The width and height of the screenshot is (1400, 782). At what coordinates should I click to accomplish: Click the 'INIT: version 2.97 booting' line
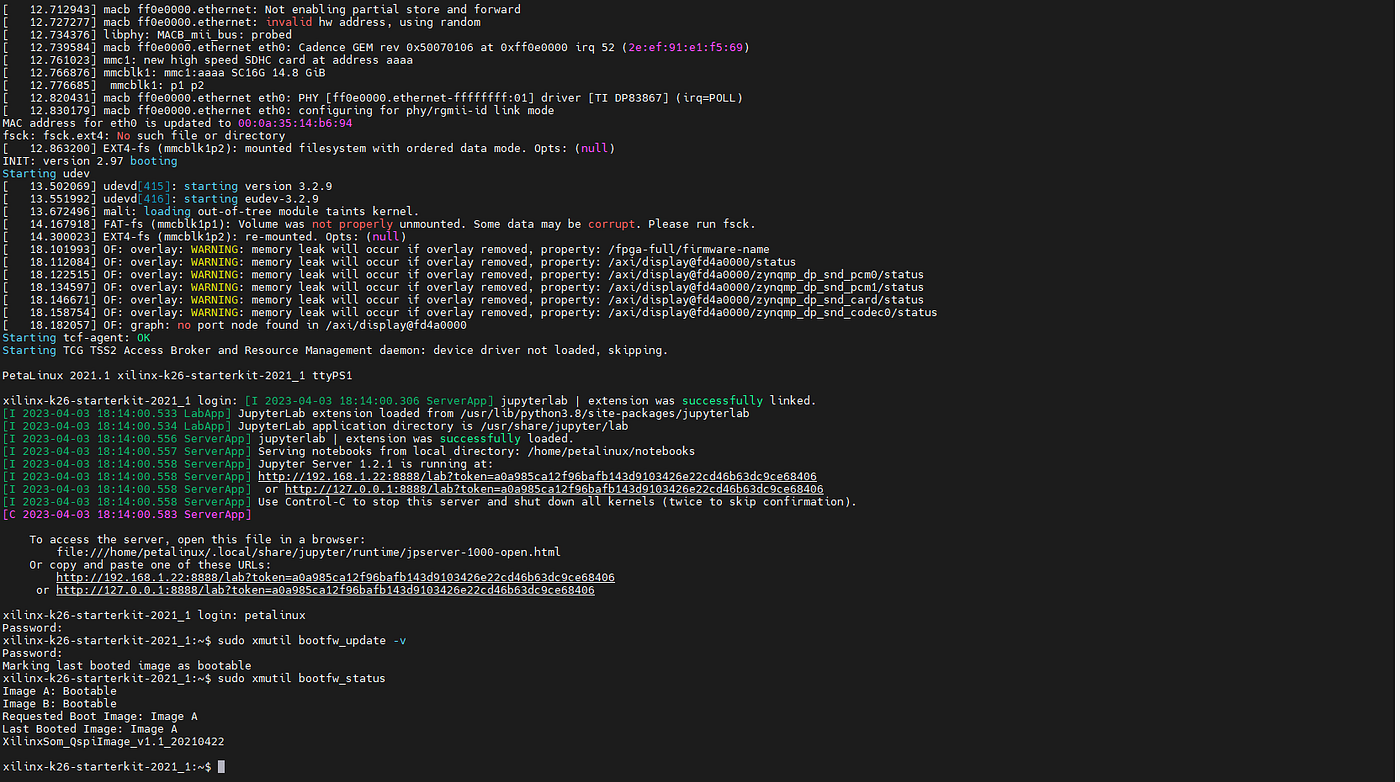90,161
